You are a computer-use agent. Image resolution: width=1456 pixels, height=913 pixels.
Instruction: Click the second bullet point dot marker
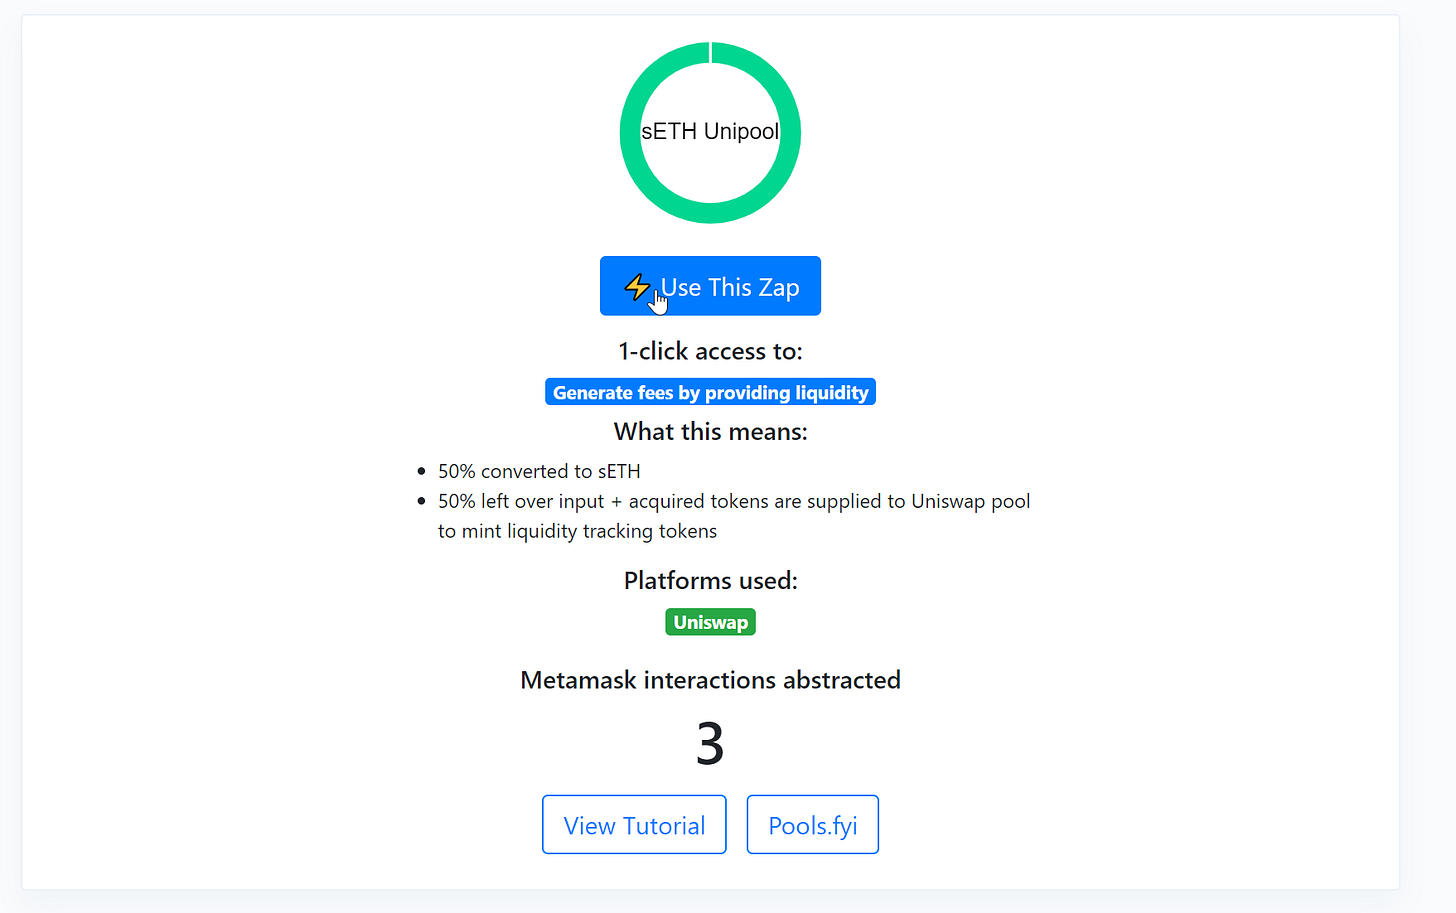(x=422, y=501)
